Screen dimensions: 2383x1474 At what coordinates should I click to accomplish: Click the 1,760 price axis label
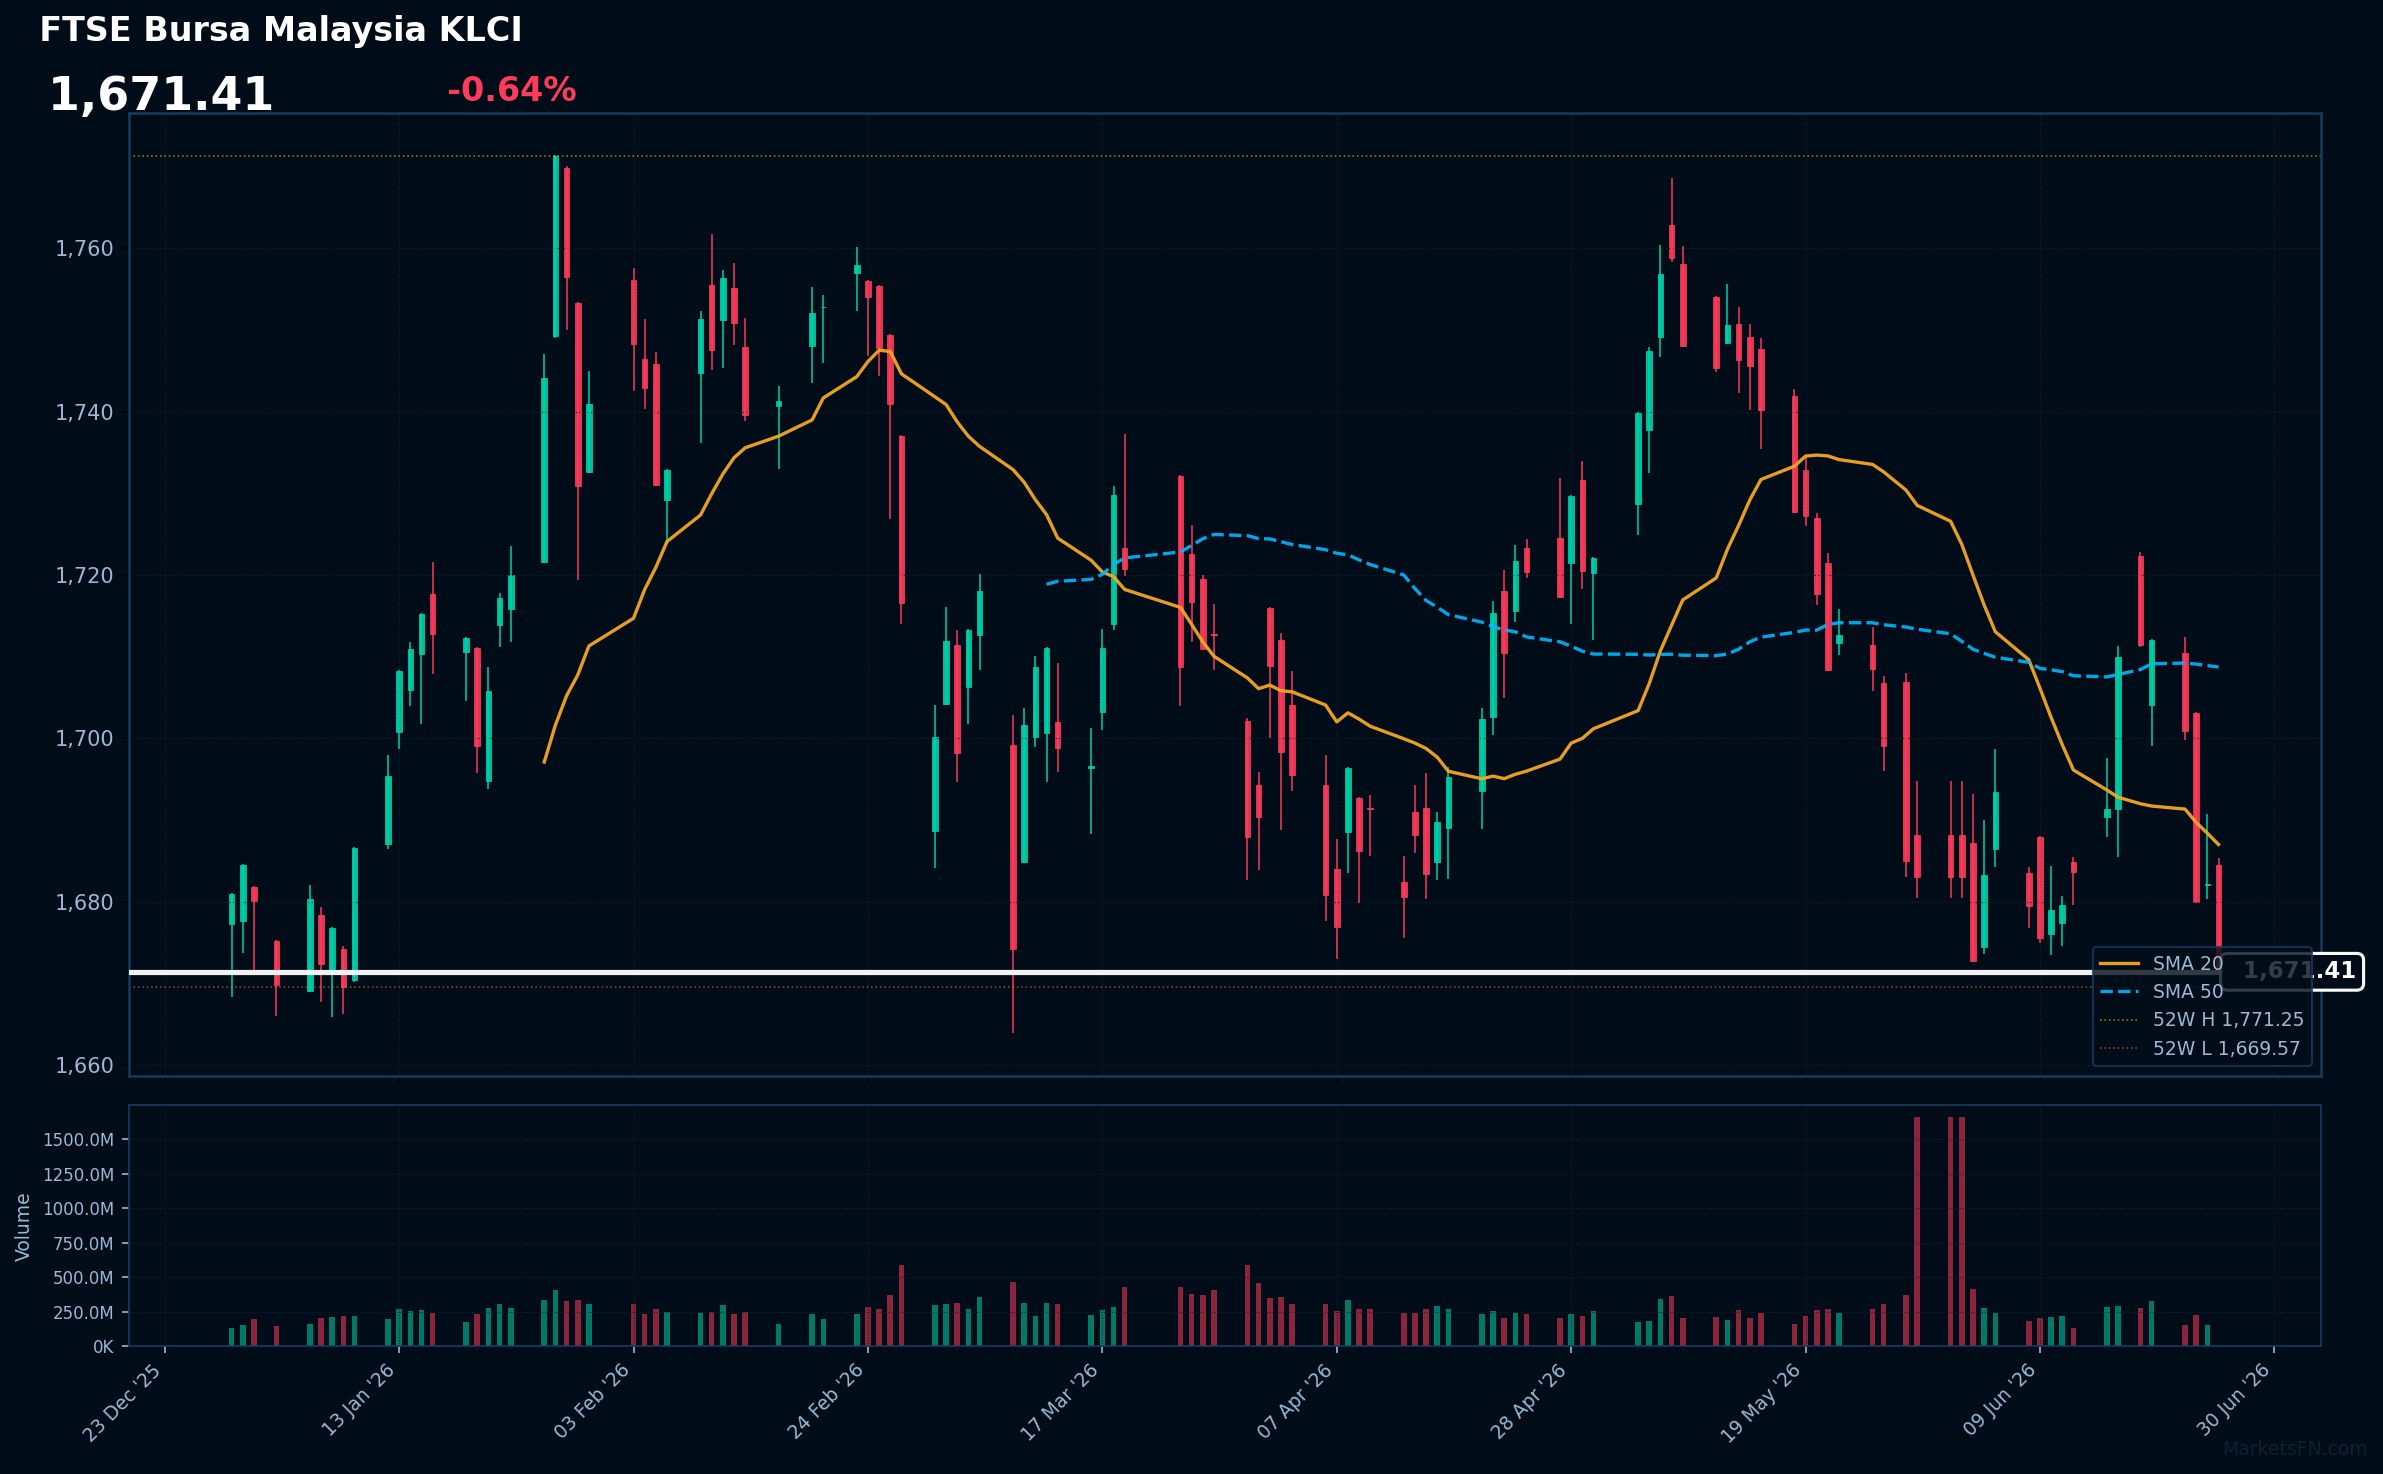point(85,249)
